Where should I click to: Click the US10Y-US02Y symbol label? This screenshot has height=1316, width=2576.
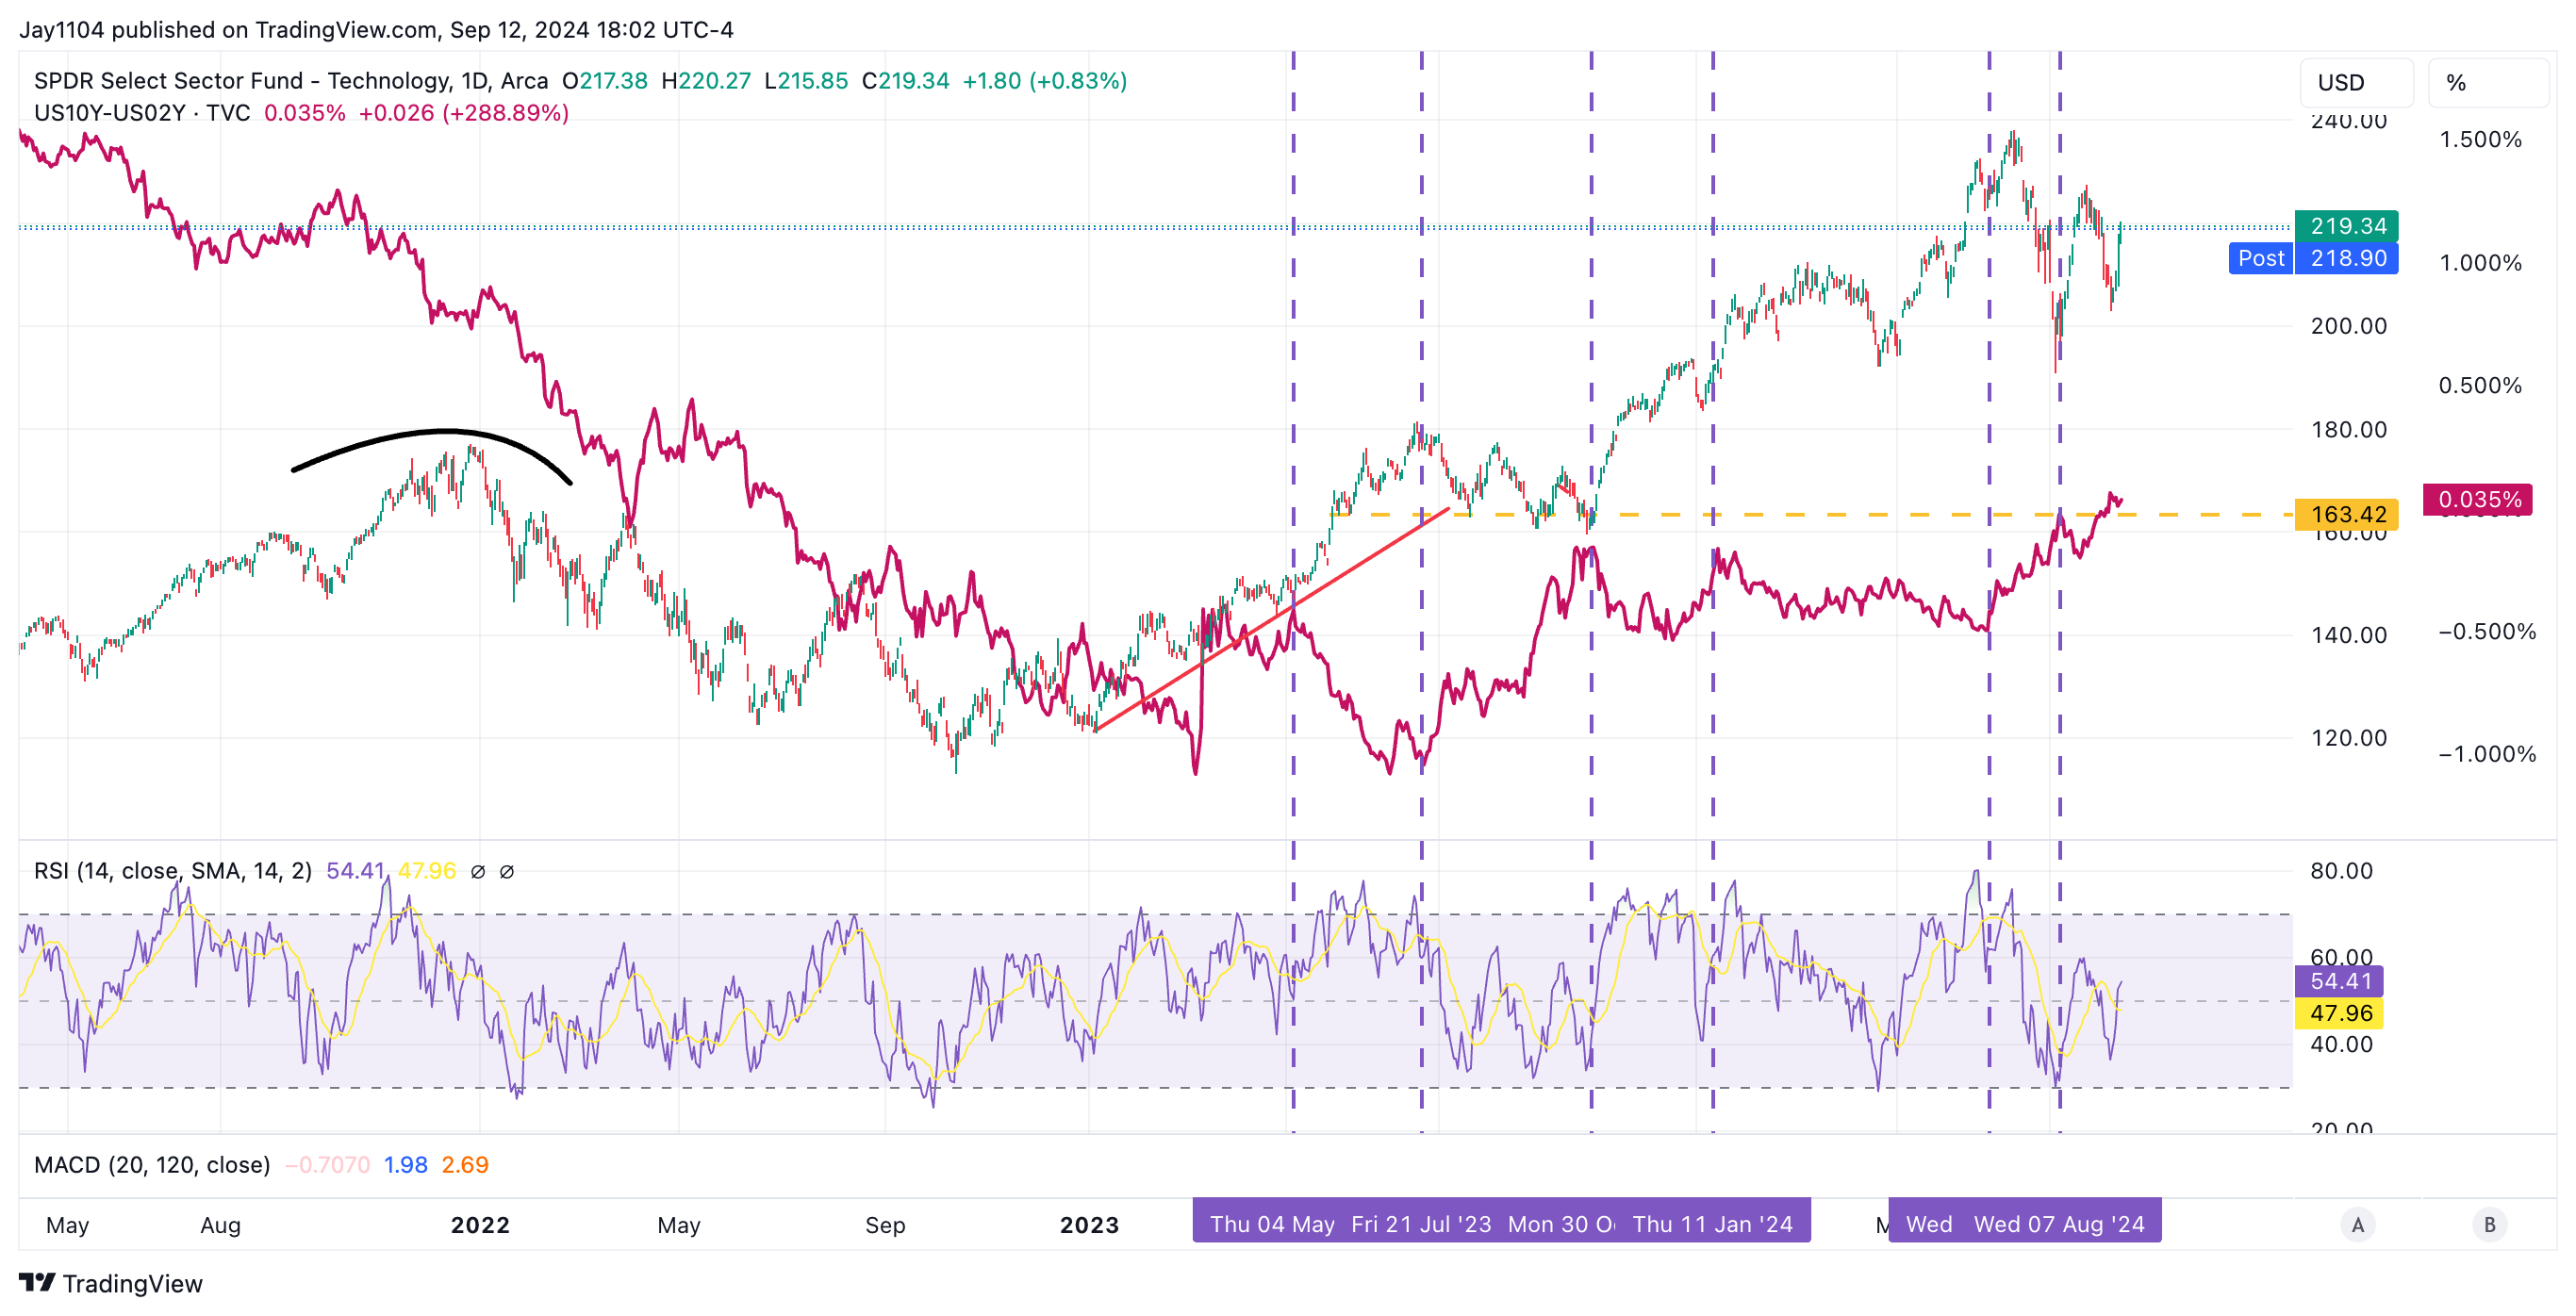pos(142,113)
